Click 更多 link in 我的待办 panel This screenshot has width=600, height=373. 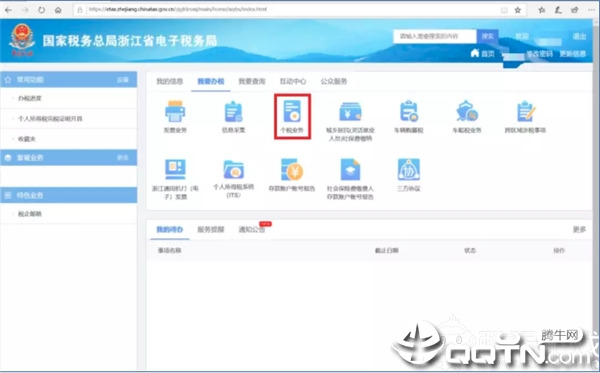click(579, 230)
